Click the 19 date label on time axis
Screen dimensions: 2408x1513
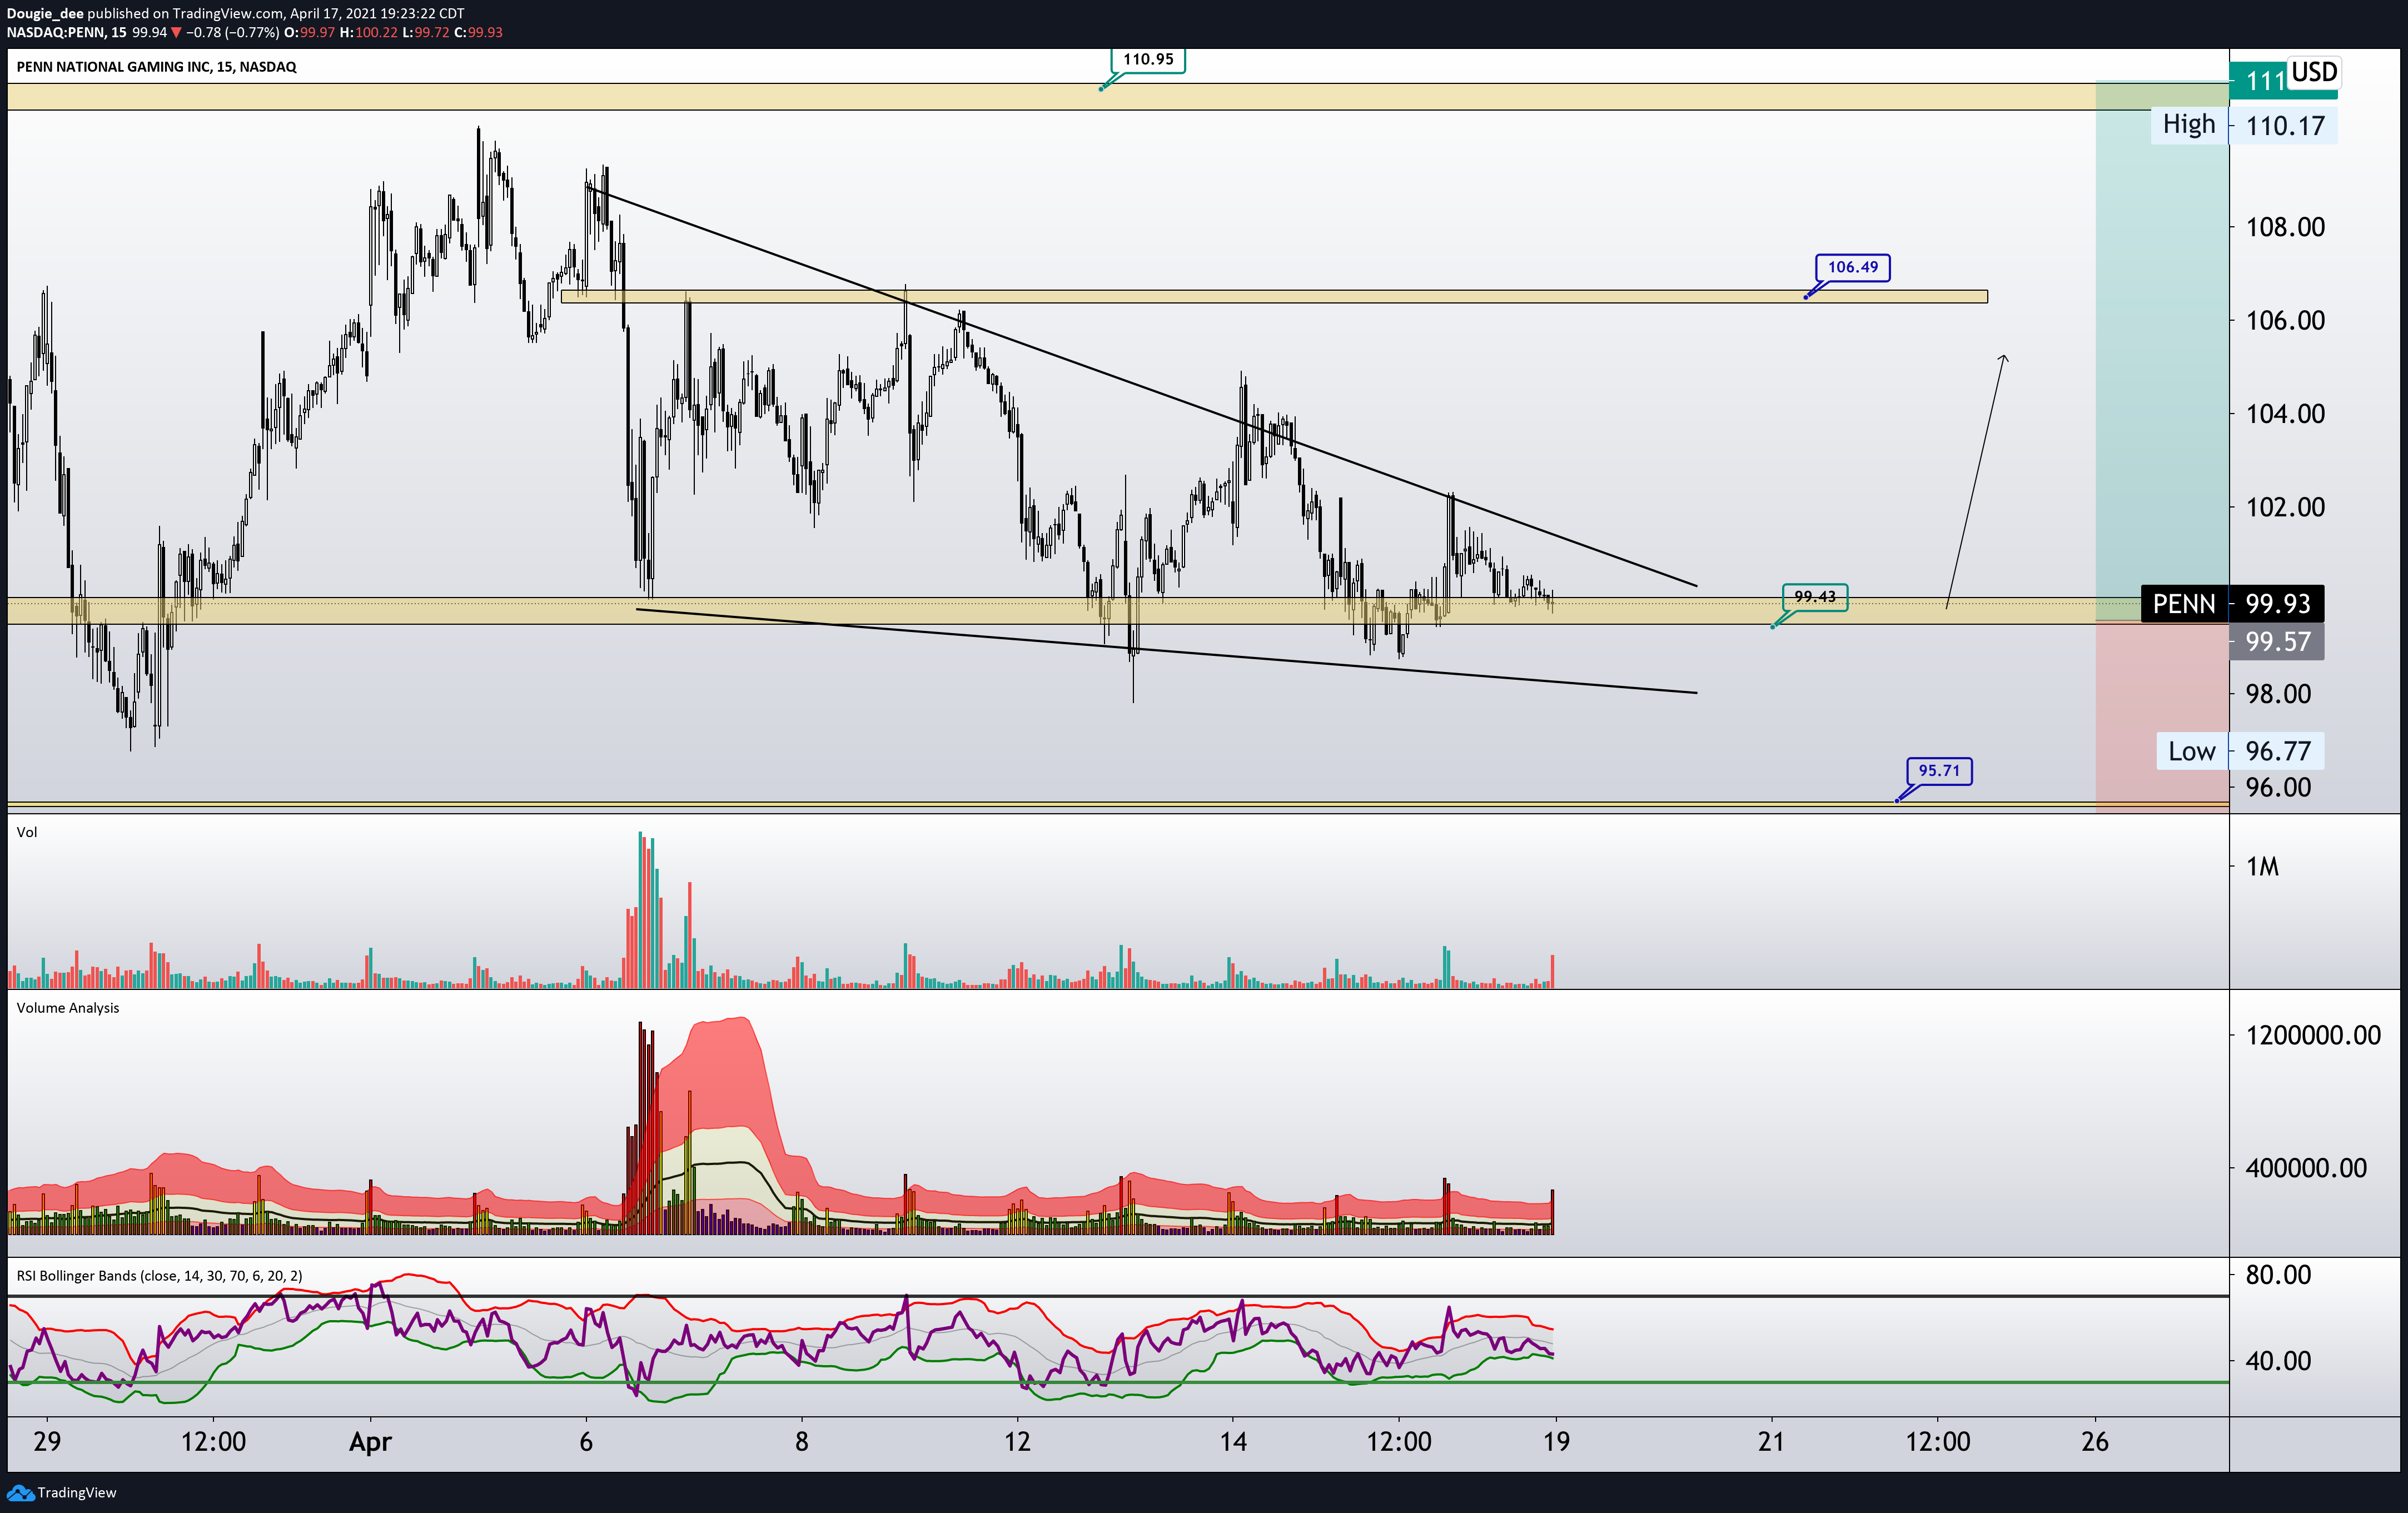click(x=1556, y=1442)
